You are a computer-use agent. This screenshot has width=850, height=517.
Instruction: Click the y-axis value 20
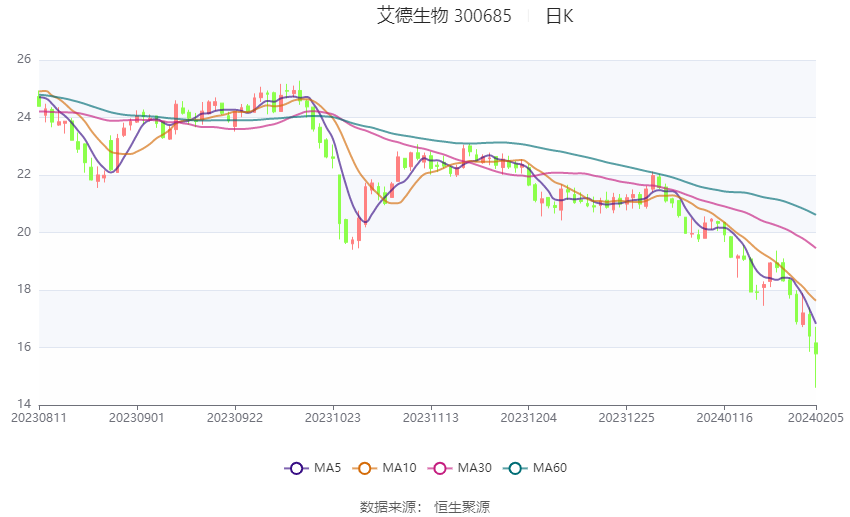[24, 231]
